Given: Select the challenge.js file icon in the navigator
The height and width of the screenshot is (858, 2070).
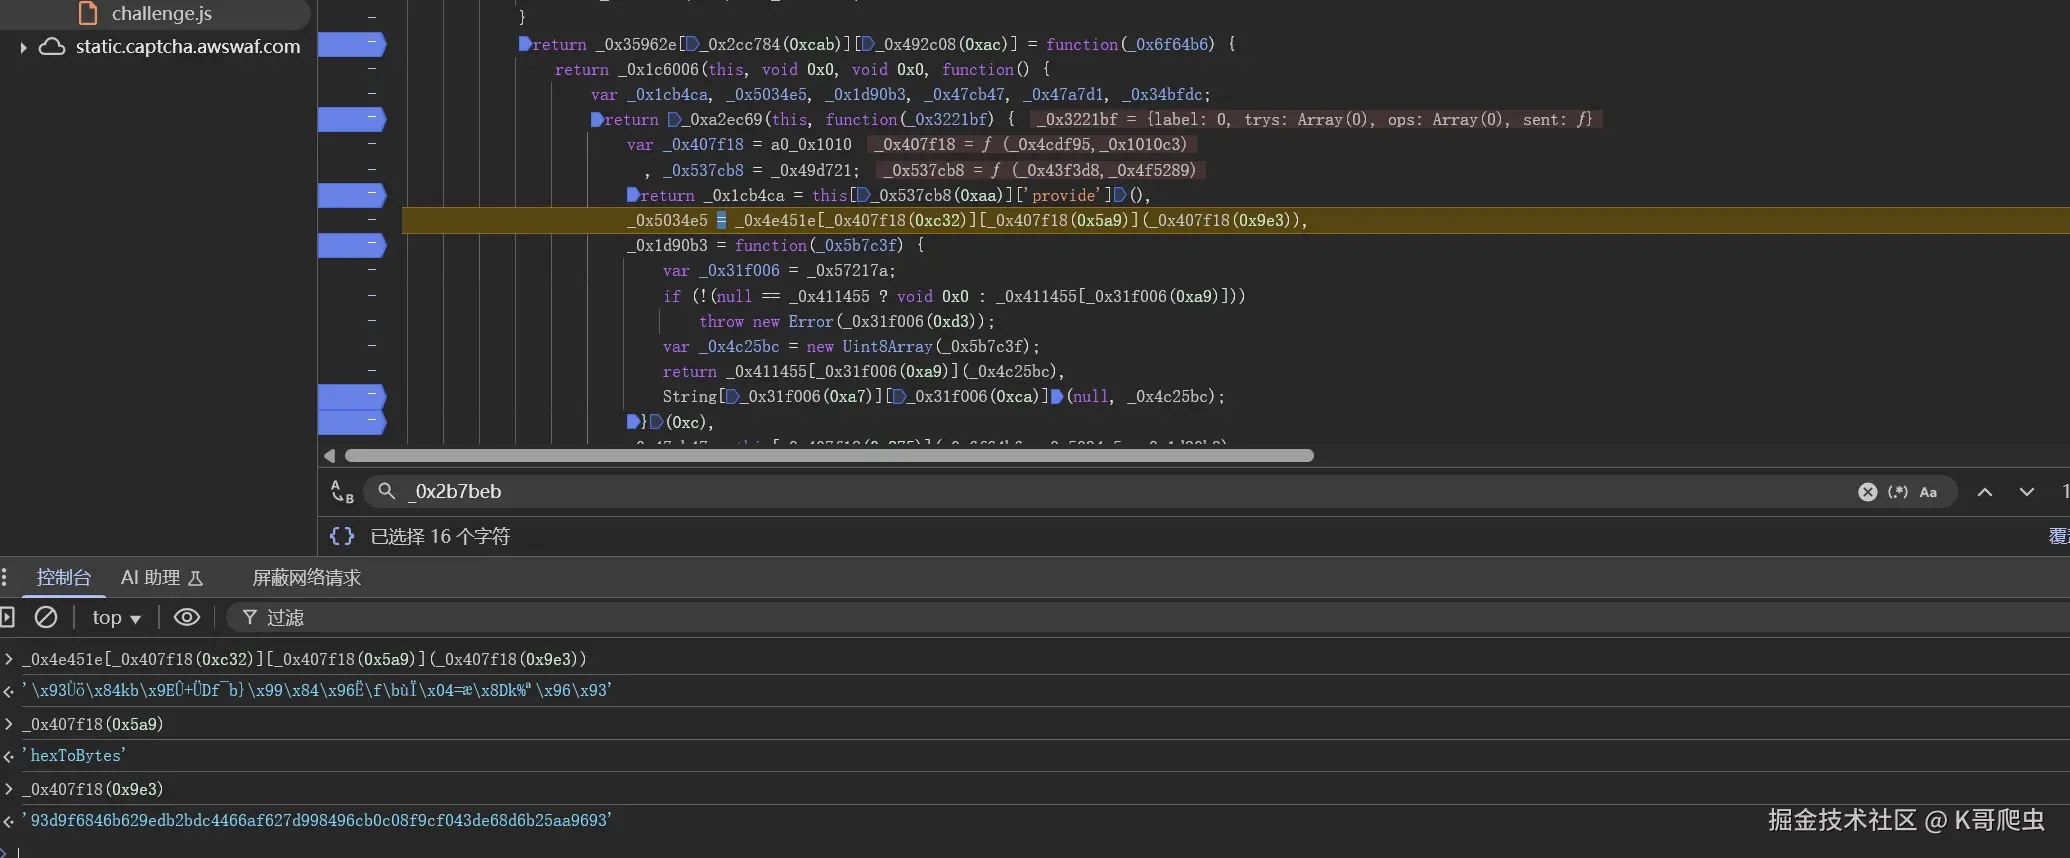Looking at the screenshot, I should [x=88, y=13].
